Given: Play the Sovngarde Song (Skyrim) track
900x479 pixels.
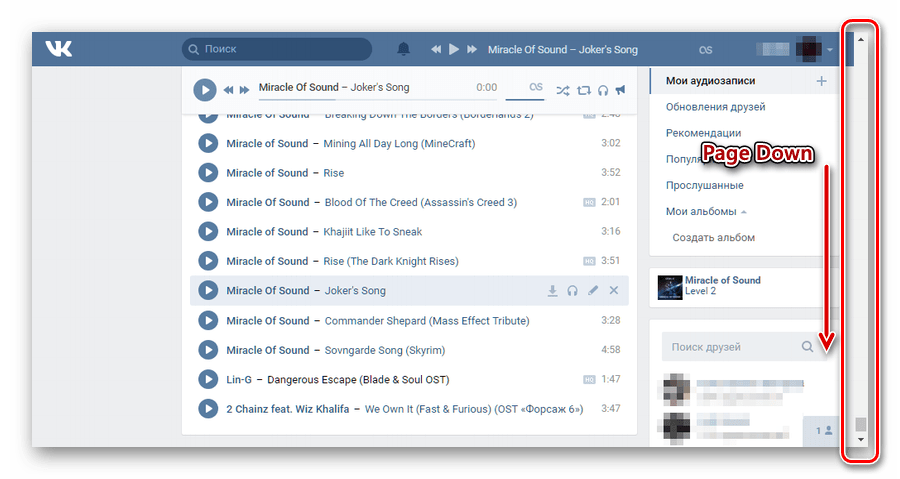Looking at the screenshot, I should [x=207, y=350].
